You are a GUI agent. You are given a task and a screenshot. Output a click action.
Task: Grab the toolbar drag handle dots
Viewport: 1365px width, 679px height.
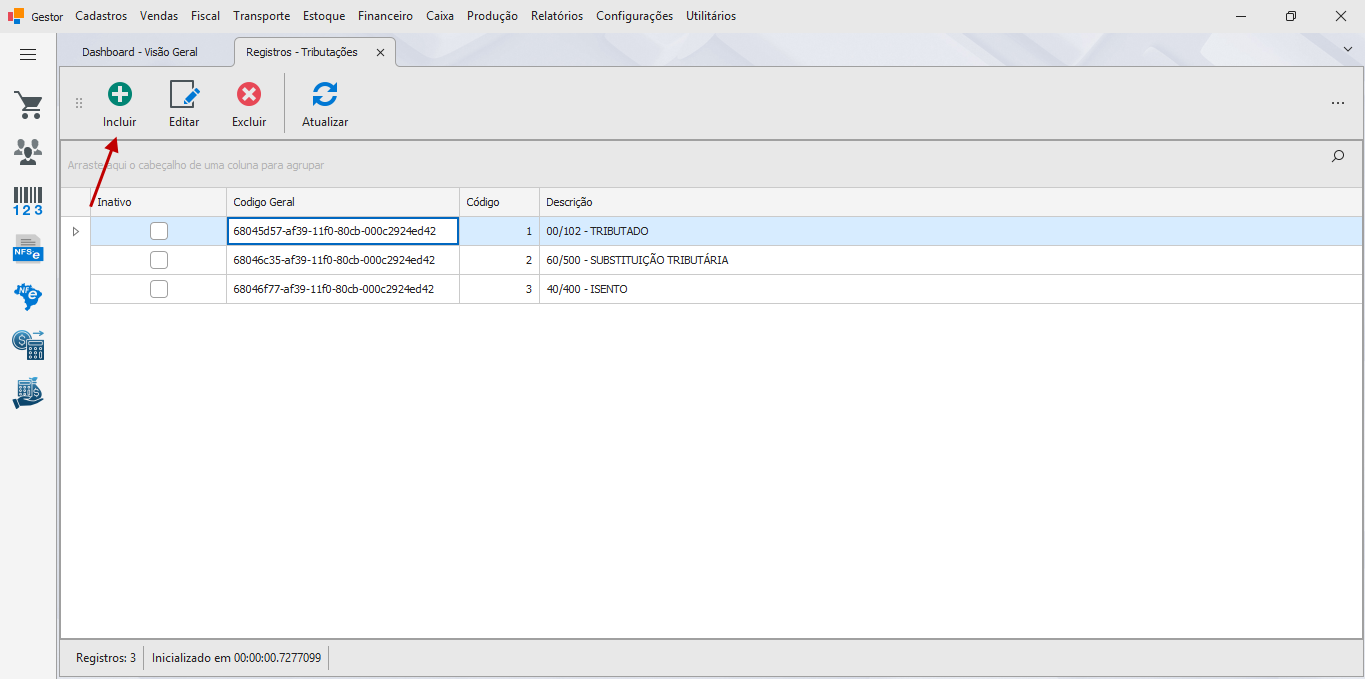coord(79,103)
